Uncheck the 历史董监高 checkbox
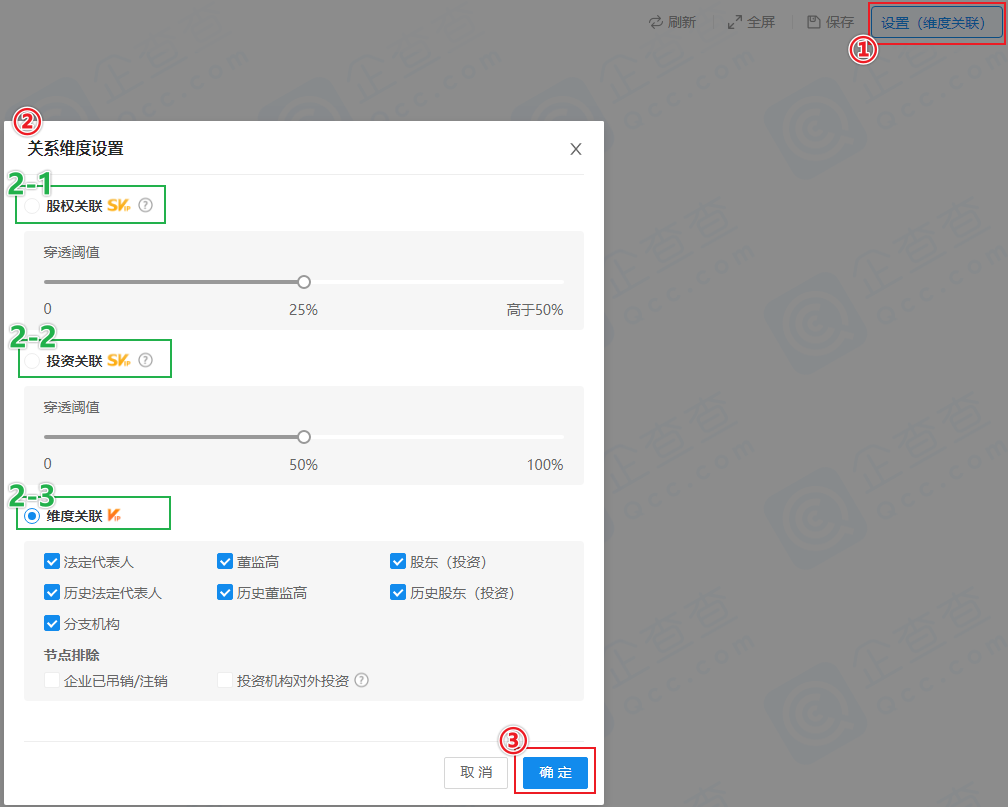 [x=225, y=593]
